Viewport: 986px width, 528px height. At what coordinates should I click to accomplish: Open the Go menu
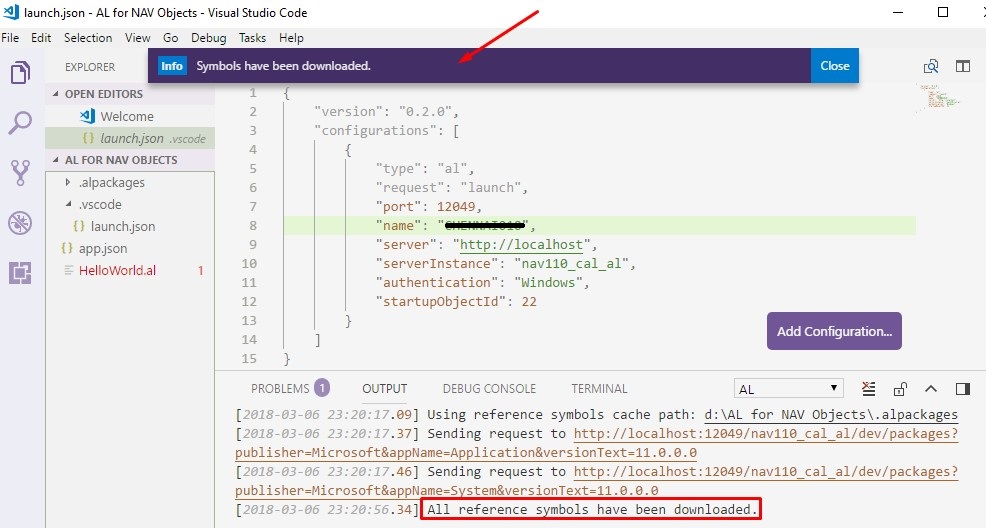[170, 38]
